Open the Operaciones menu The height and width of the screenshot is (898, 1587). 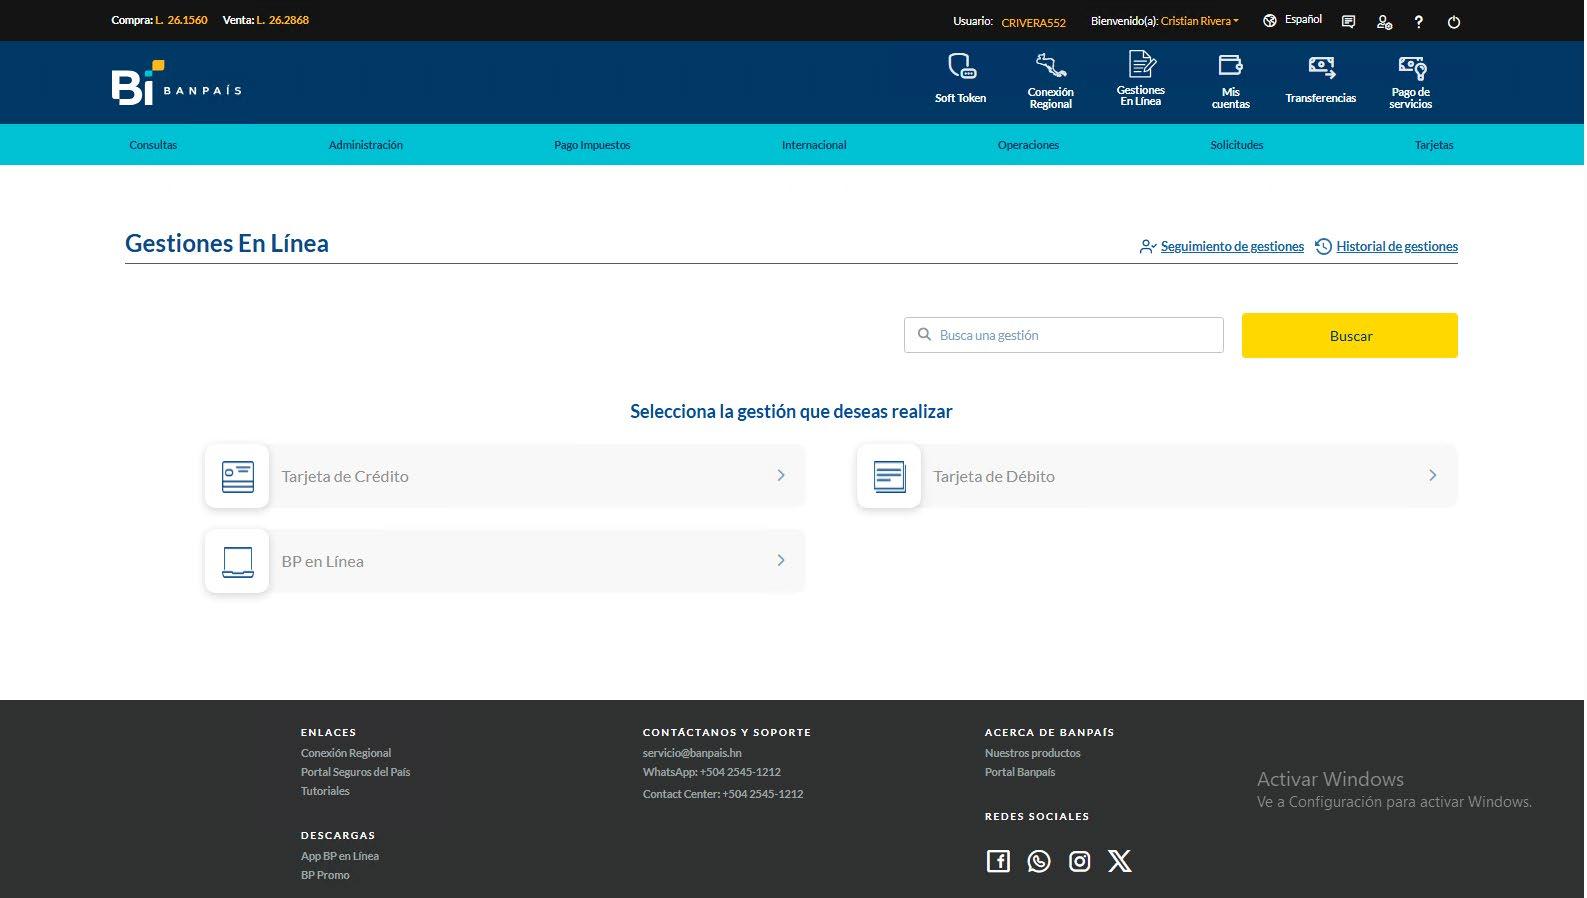(1028, 145)
